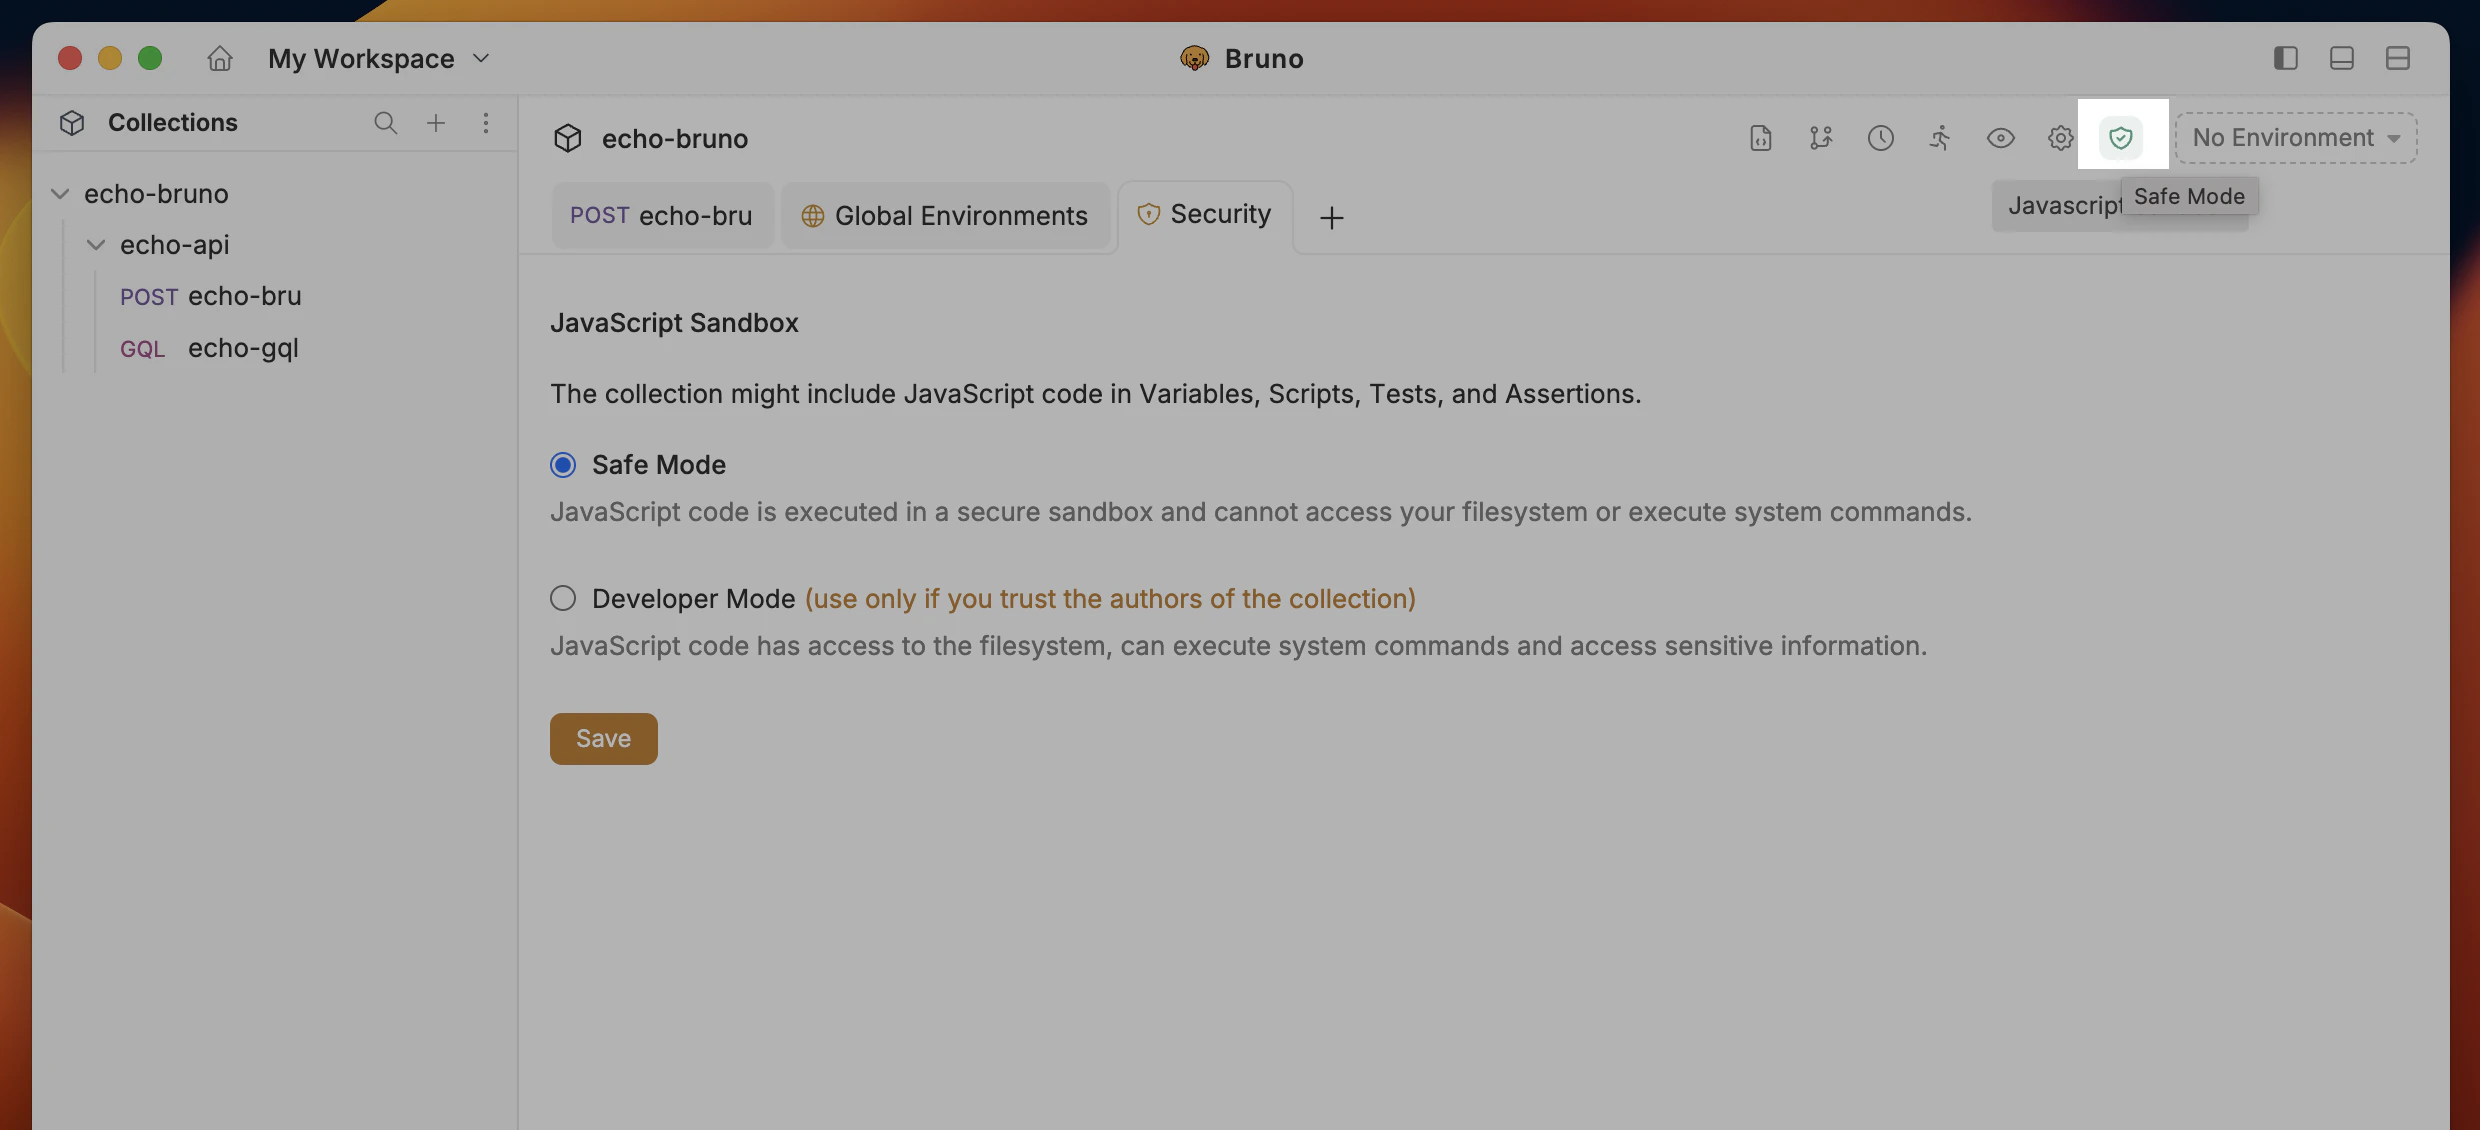Toggle the left sidebar panel icon
2480x1130 pixels.
point(2285,58)
